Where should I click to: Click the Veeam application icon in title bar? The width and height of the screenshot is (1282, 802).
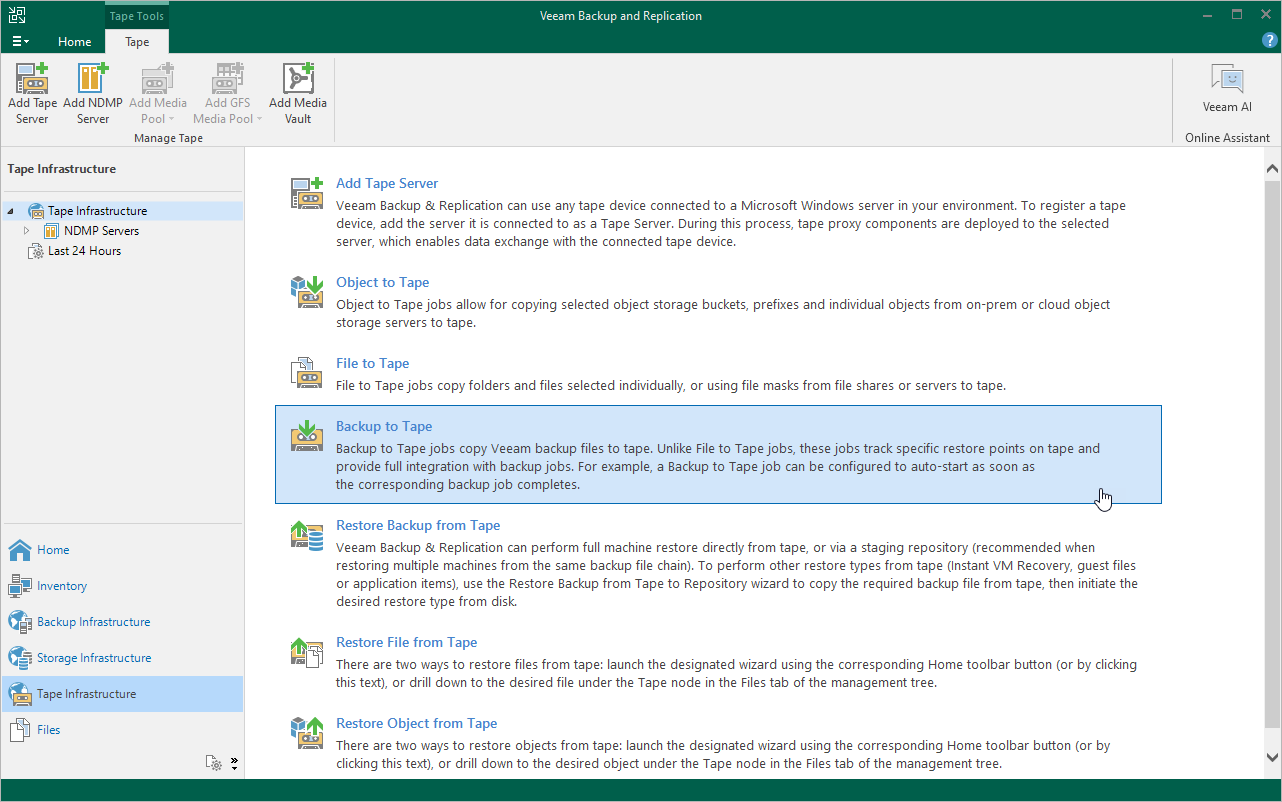coord(16,15)
